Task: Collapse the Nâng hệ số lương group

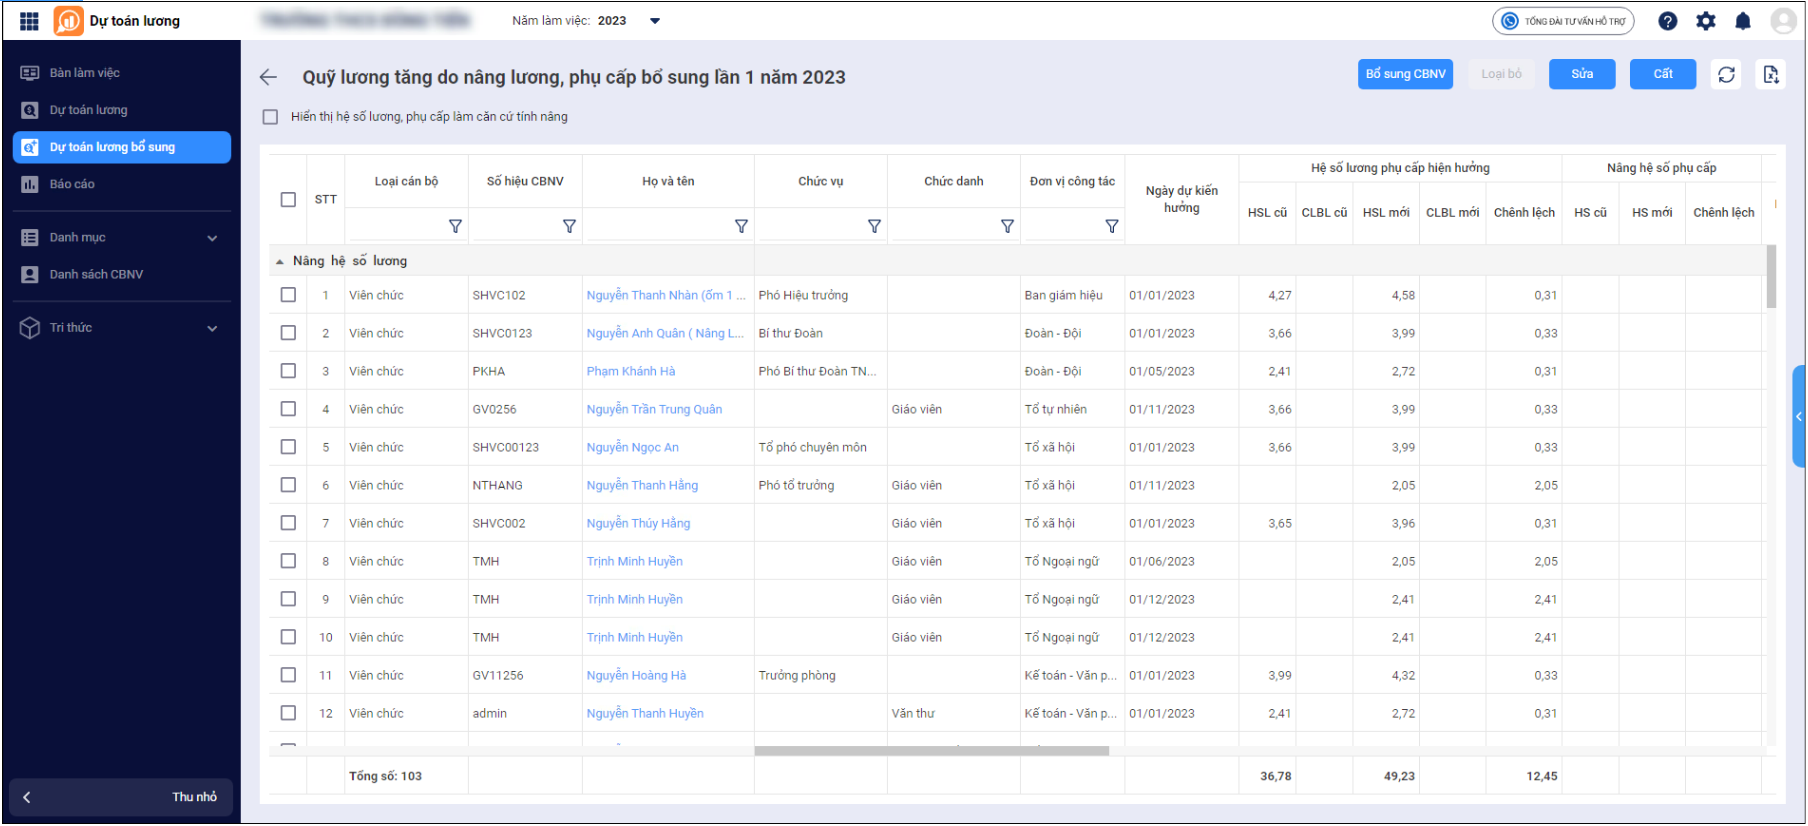Action: 279,261
